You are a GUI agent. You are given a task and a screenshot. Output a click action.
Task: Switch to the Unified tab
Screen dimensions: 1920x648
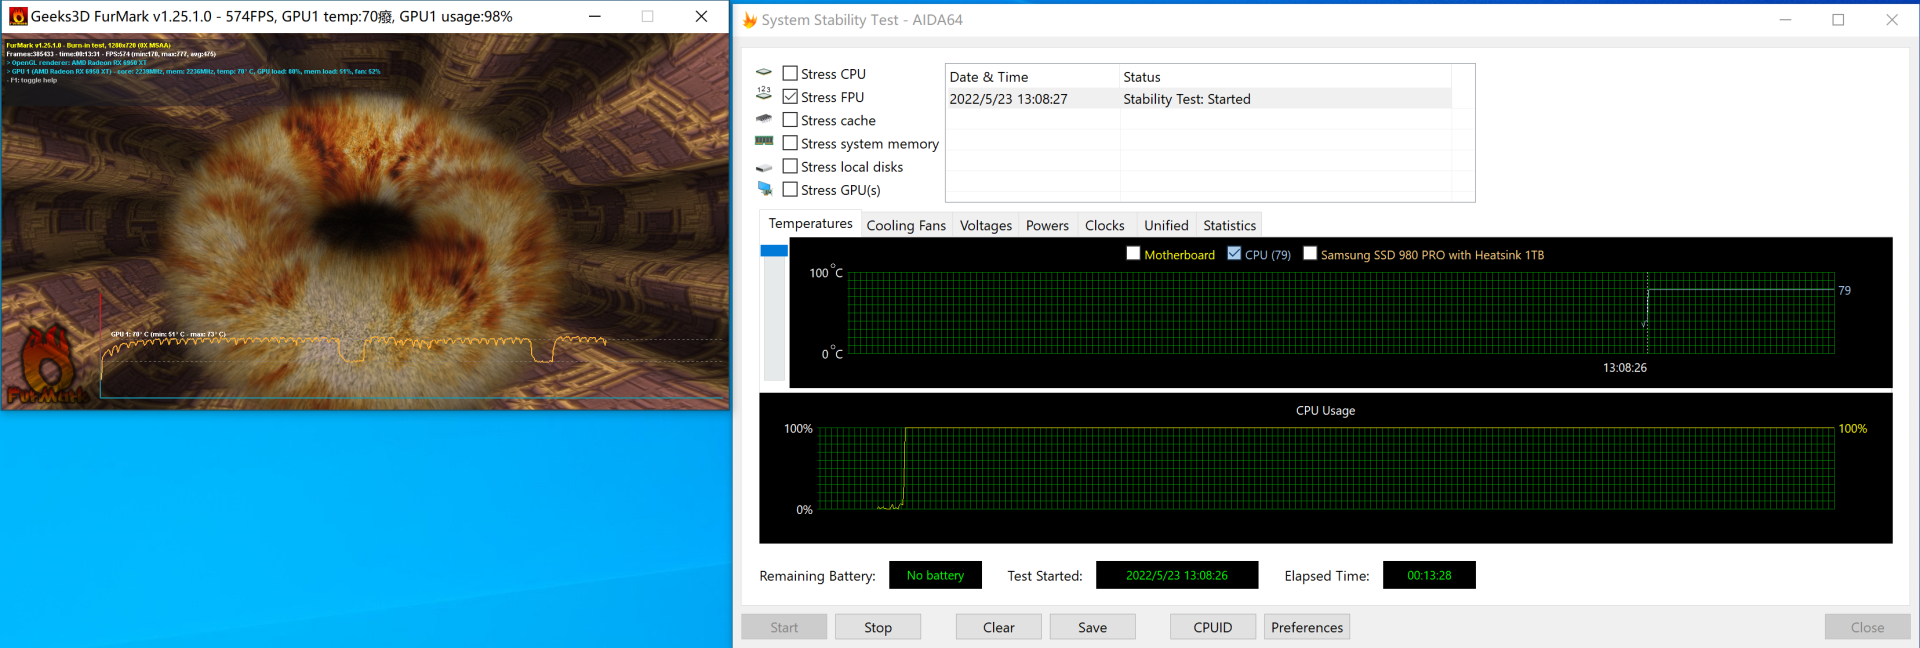(1166, 226)
